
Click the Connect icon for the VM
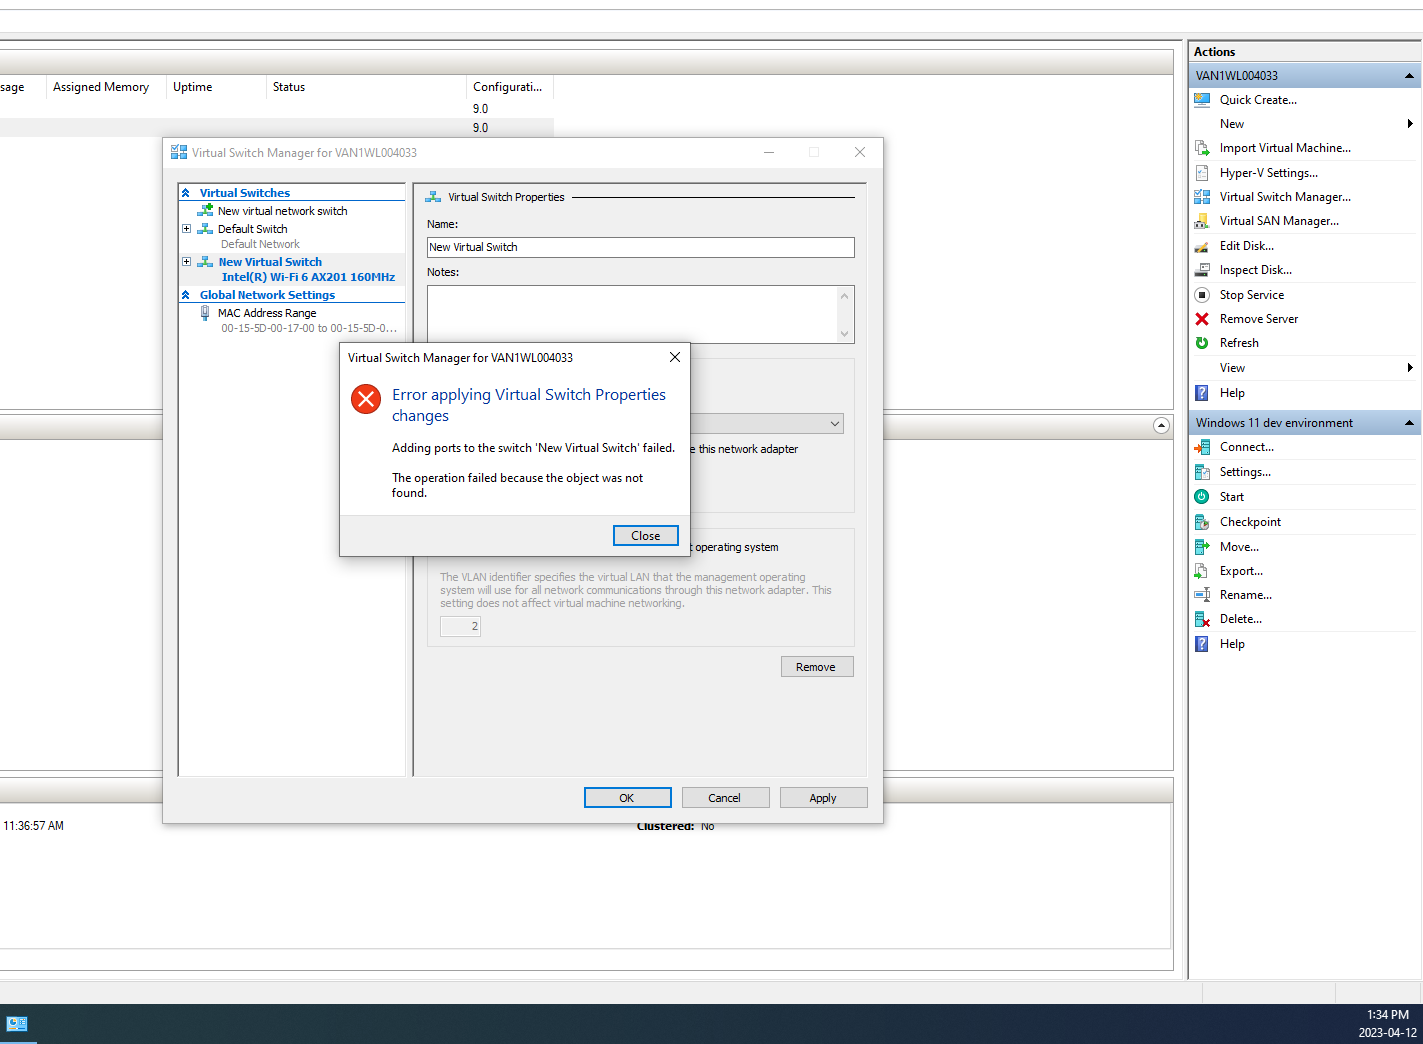(x=1202, y=447)
